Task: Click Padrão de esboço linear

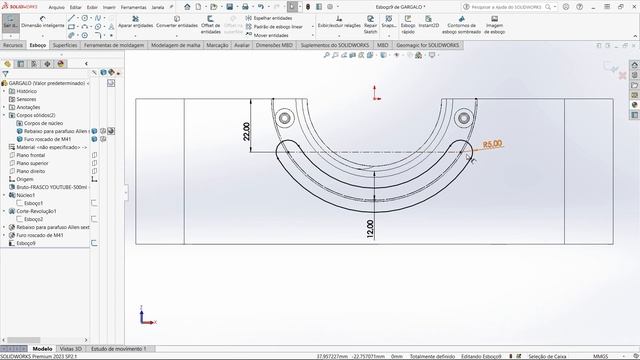Action: [x=274, y=27]
